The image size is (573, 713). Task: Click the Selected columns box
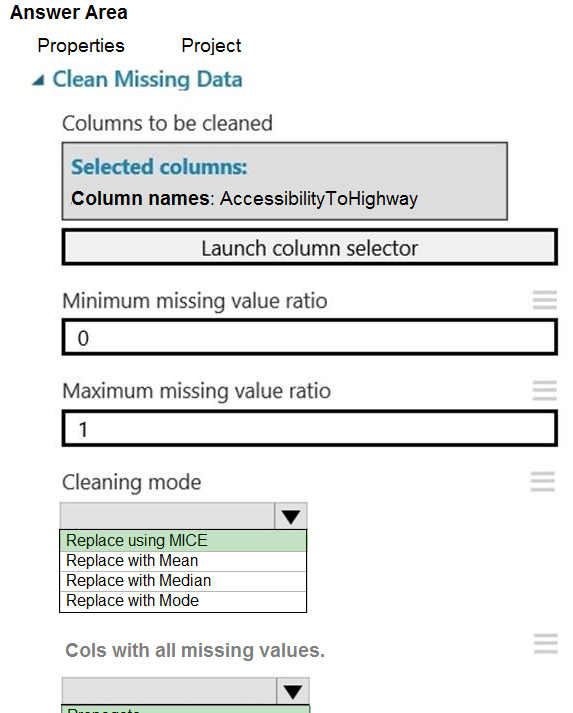pos(285,181)
